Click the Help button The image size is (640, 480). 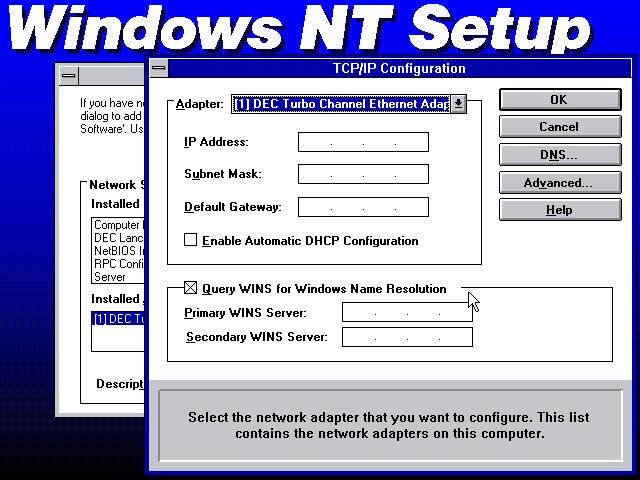560,210
